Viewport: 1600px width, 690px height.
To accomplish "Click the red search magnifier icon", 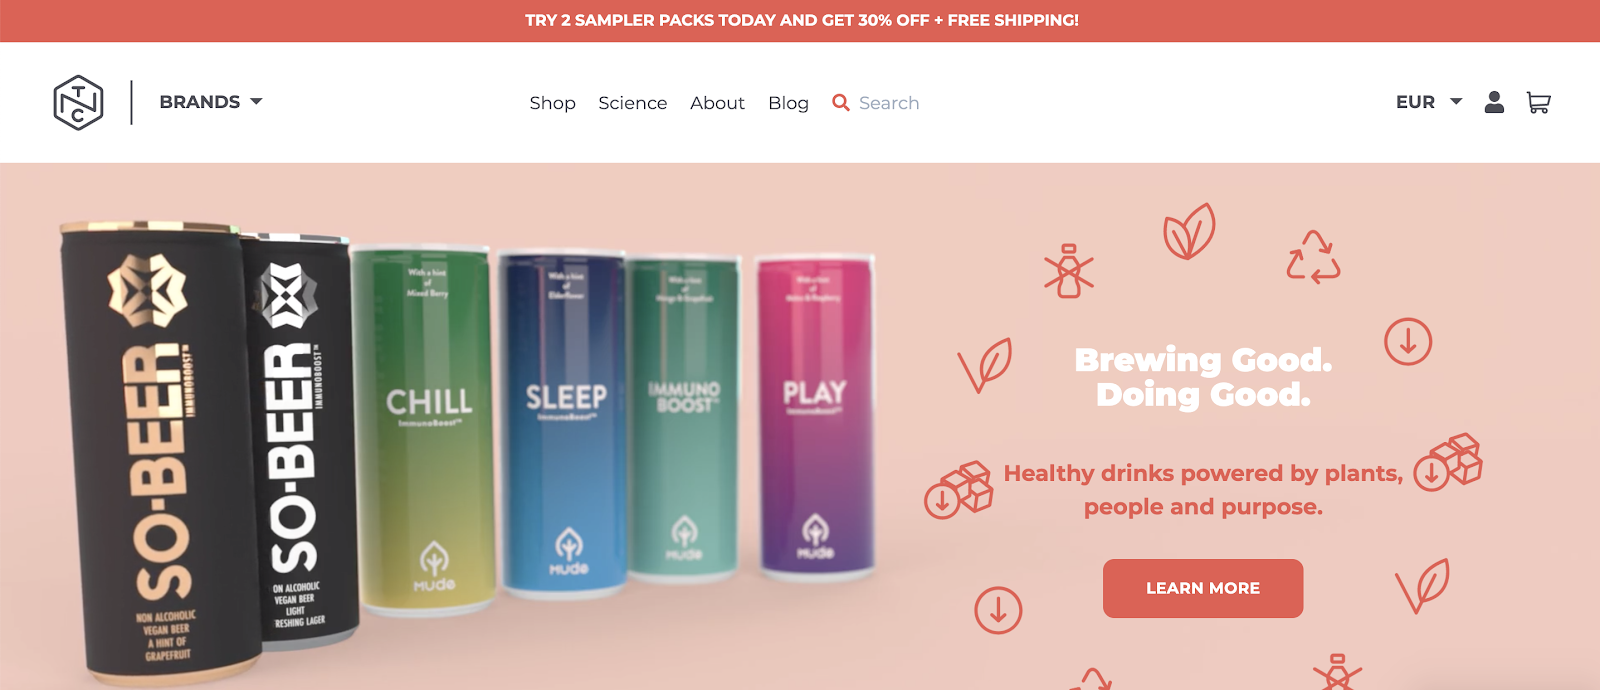I will (x=841, y=102).
